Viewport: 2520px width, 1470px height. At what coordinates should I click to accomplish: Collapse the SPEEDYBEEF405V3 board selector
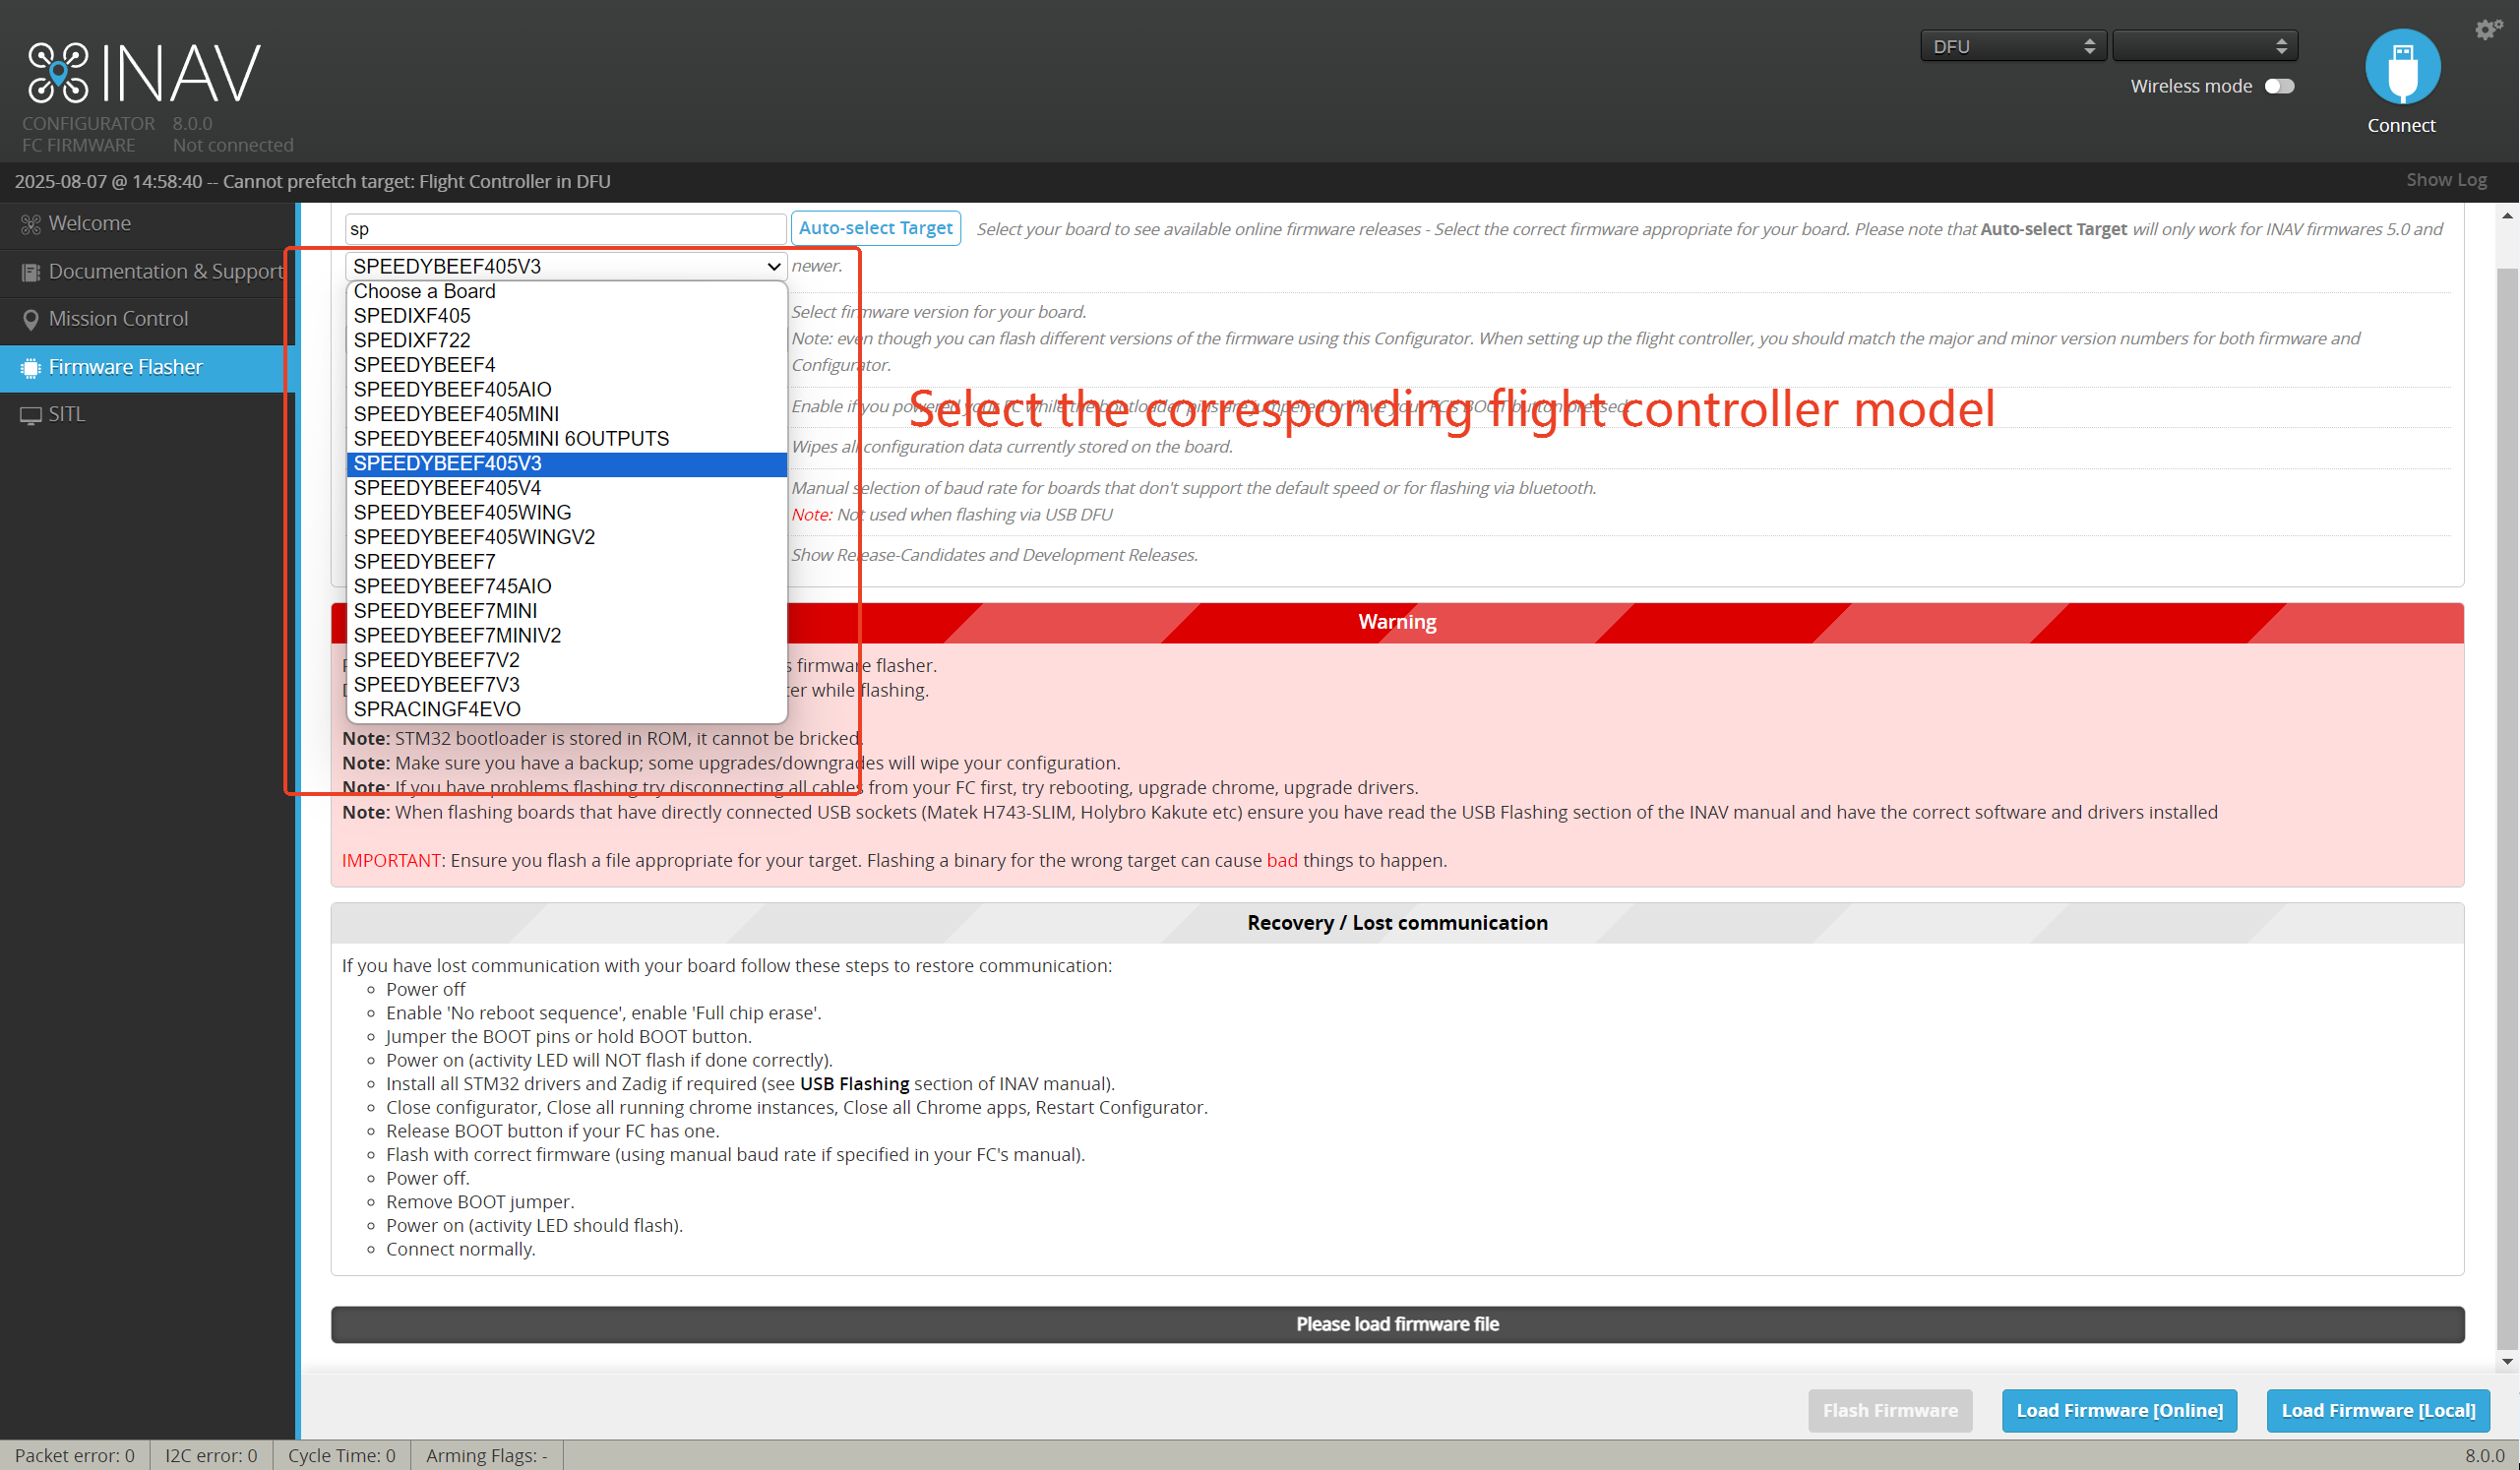point(566,266)
